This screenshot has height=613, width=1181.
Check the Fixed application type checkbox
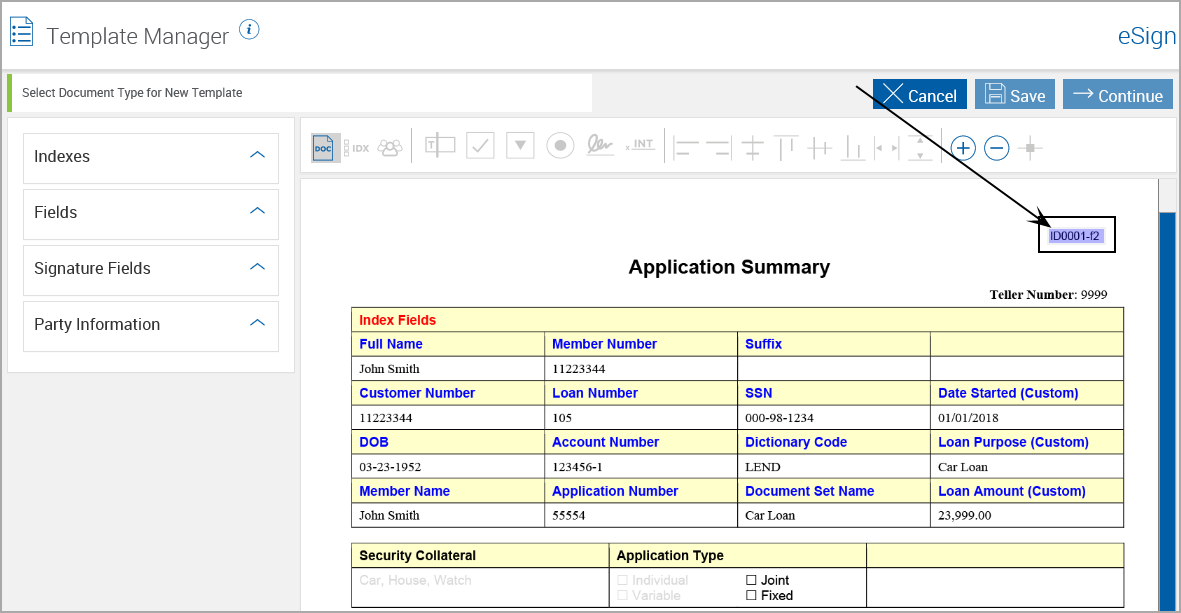pos(751,595)
